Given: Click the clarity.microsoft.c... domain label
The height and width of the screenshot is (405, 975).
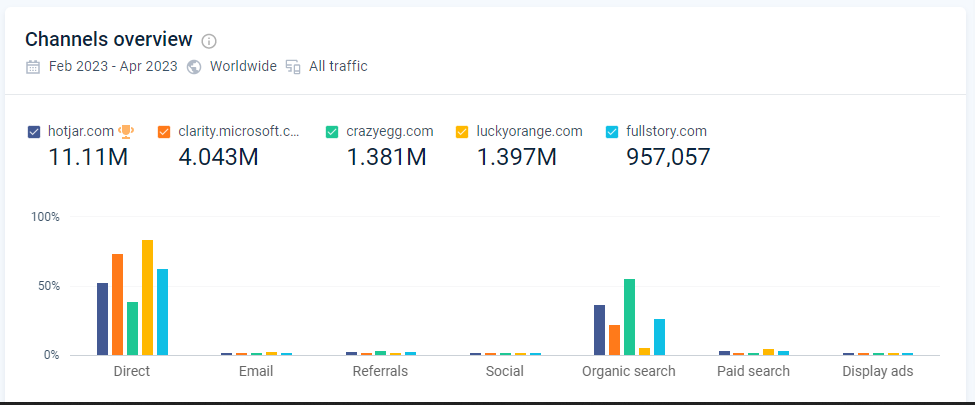Looking at the screenshot, I should 239,131.
